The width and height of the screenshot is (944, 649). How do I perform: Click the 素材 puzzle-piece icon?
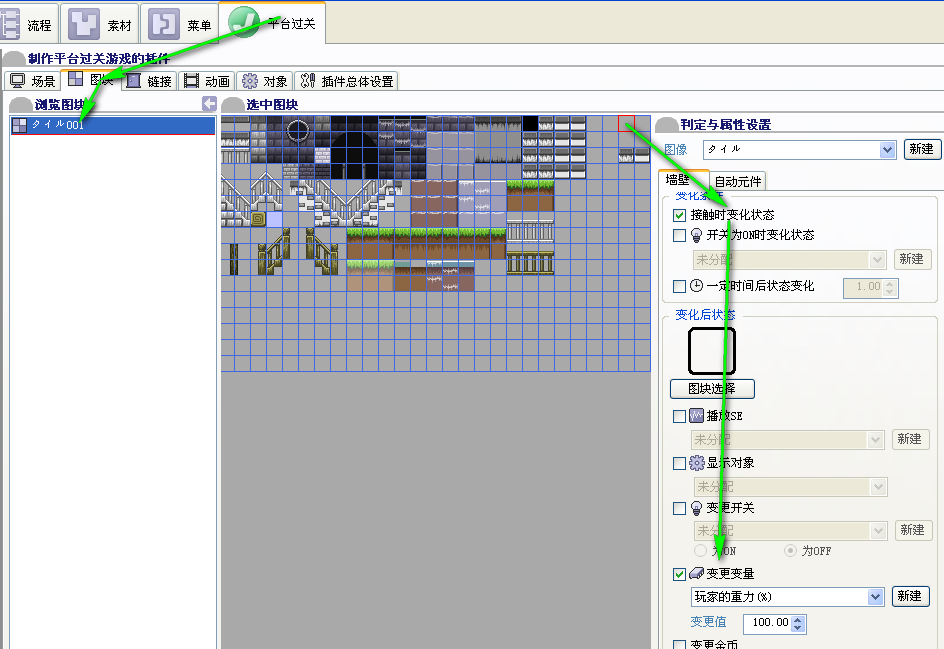84,23
